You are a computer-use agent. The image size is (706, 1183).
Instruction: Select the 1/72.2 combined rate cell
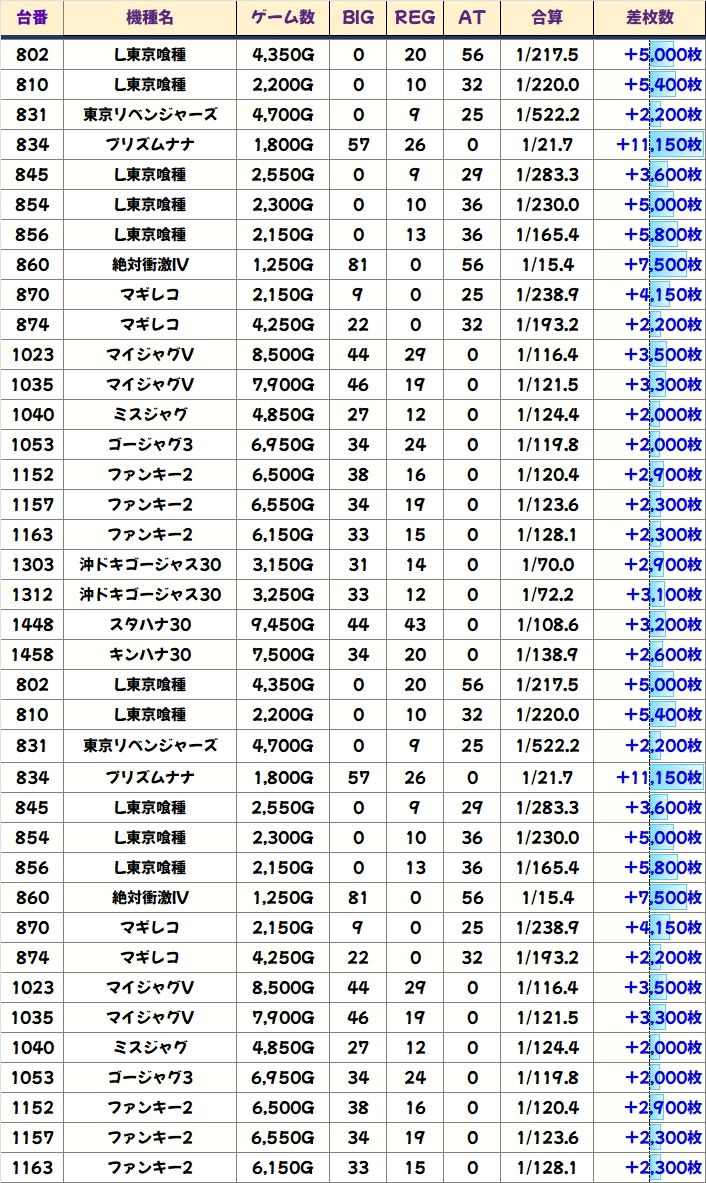[547, 595]
